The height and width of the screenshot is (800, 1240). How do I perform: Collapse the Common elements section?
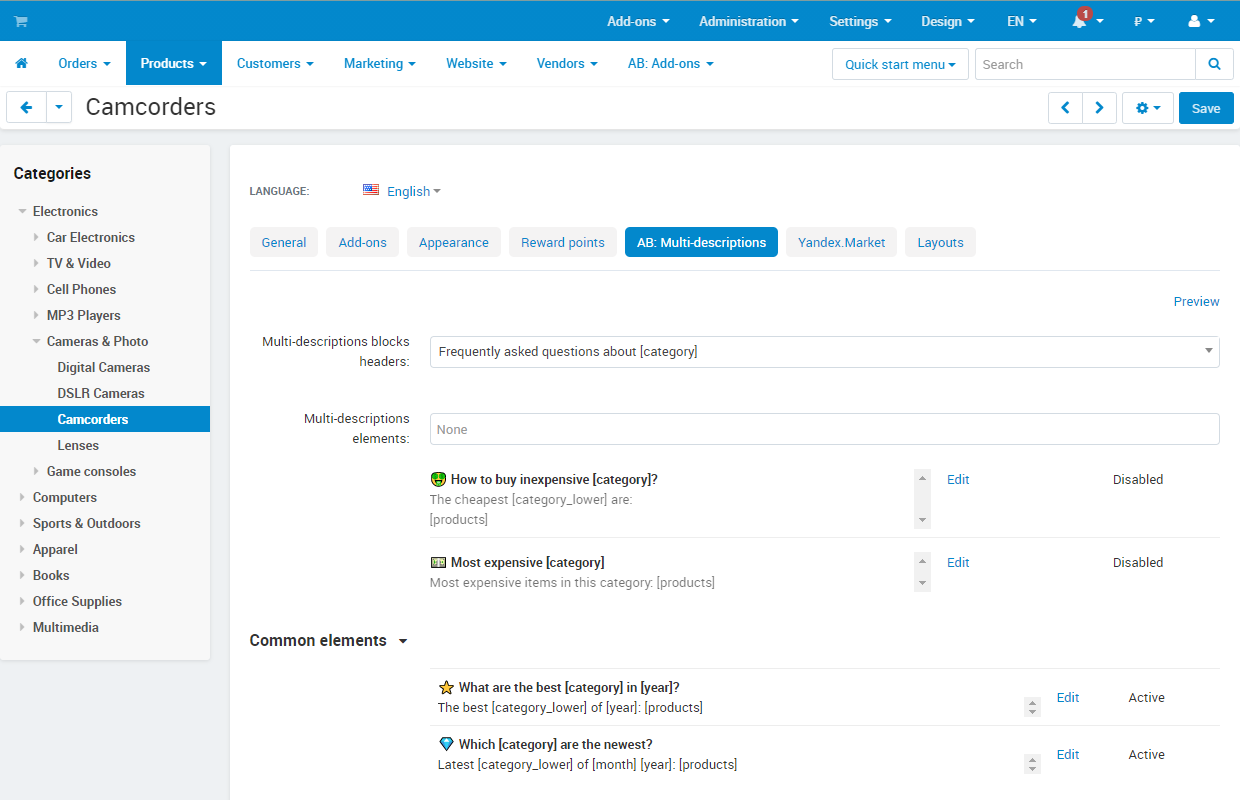(x=404, y=640)
